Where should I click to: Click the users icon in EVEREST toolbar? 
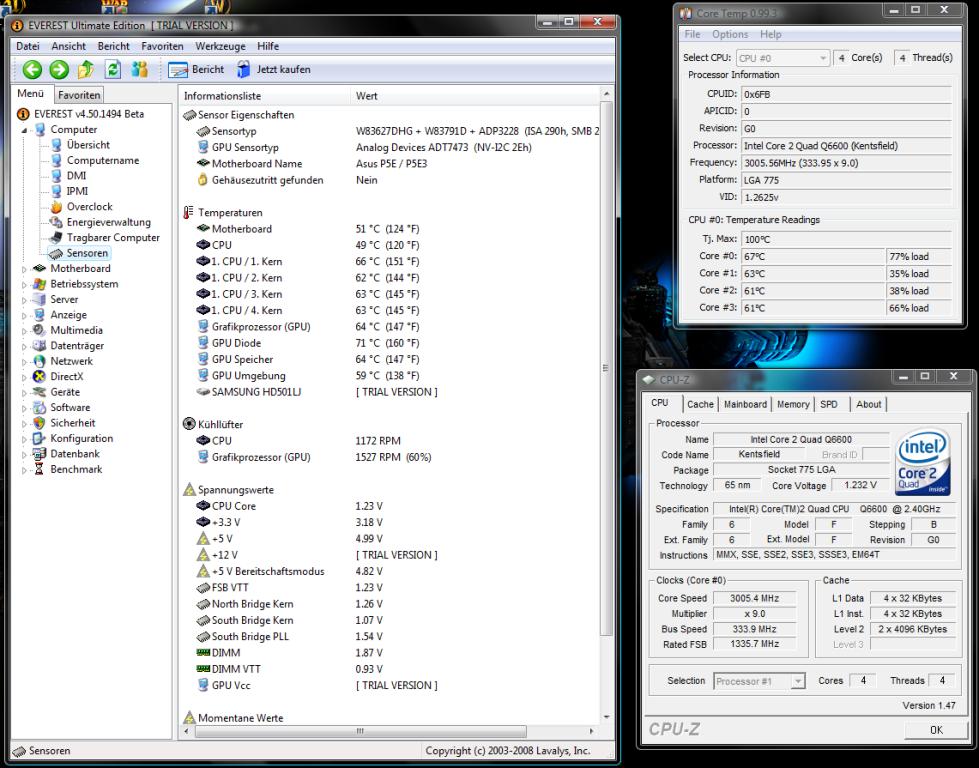coord(140,69)
